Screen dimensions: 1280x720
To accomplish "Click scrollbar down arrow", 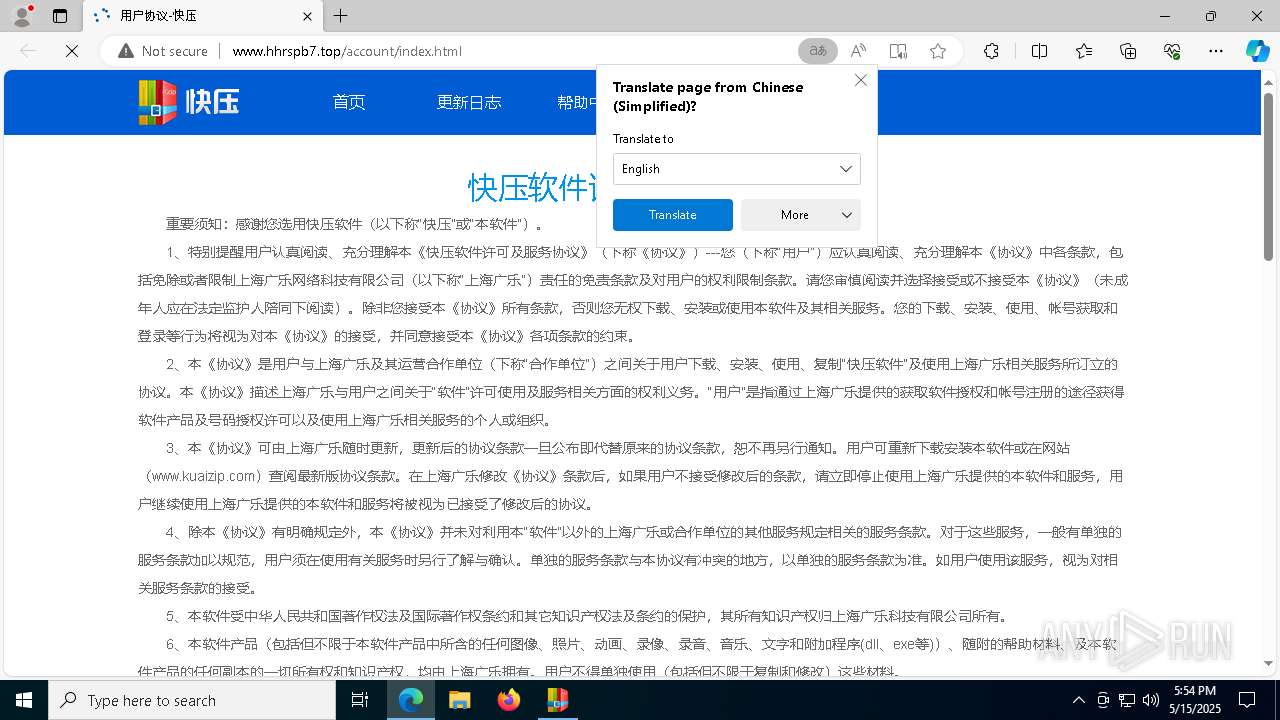I will 1268,663.
